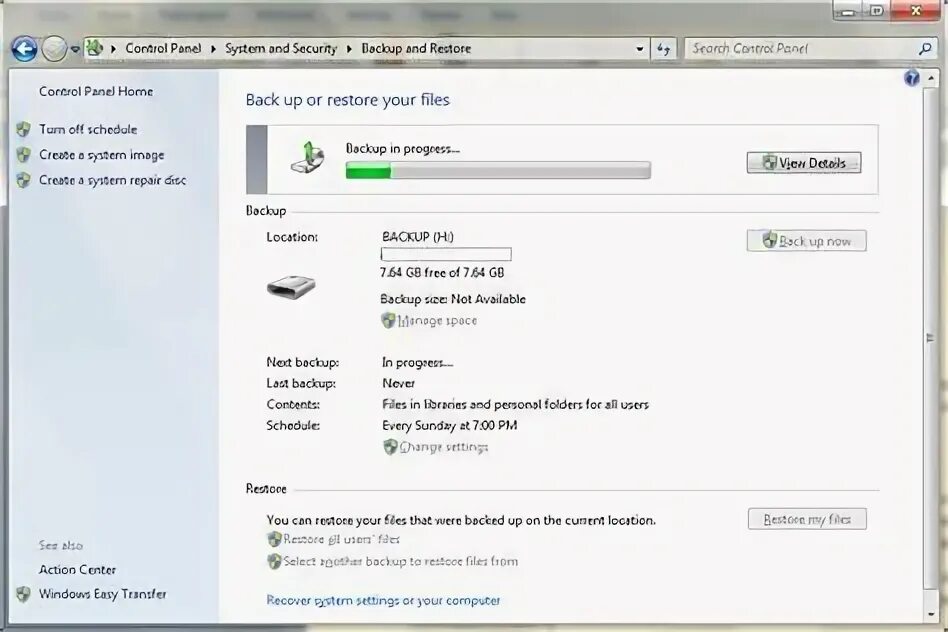
Task: Expand the arrow after System and Security
Action: click(x=349, y=49)
